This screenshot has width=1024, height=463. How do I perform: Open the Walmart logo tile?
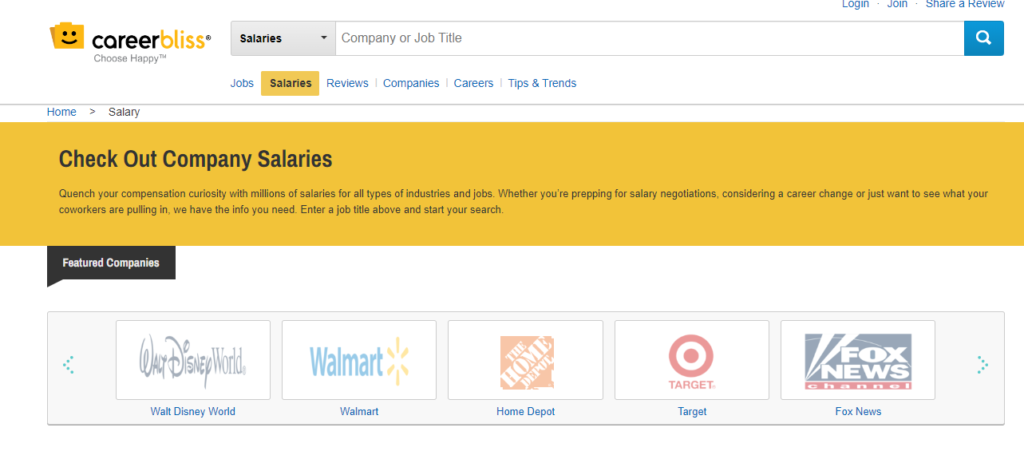point(359,360)
